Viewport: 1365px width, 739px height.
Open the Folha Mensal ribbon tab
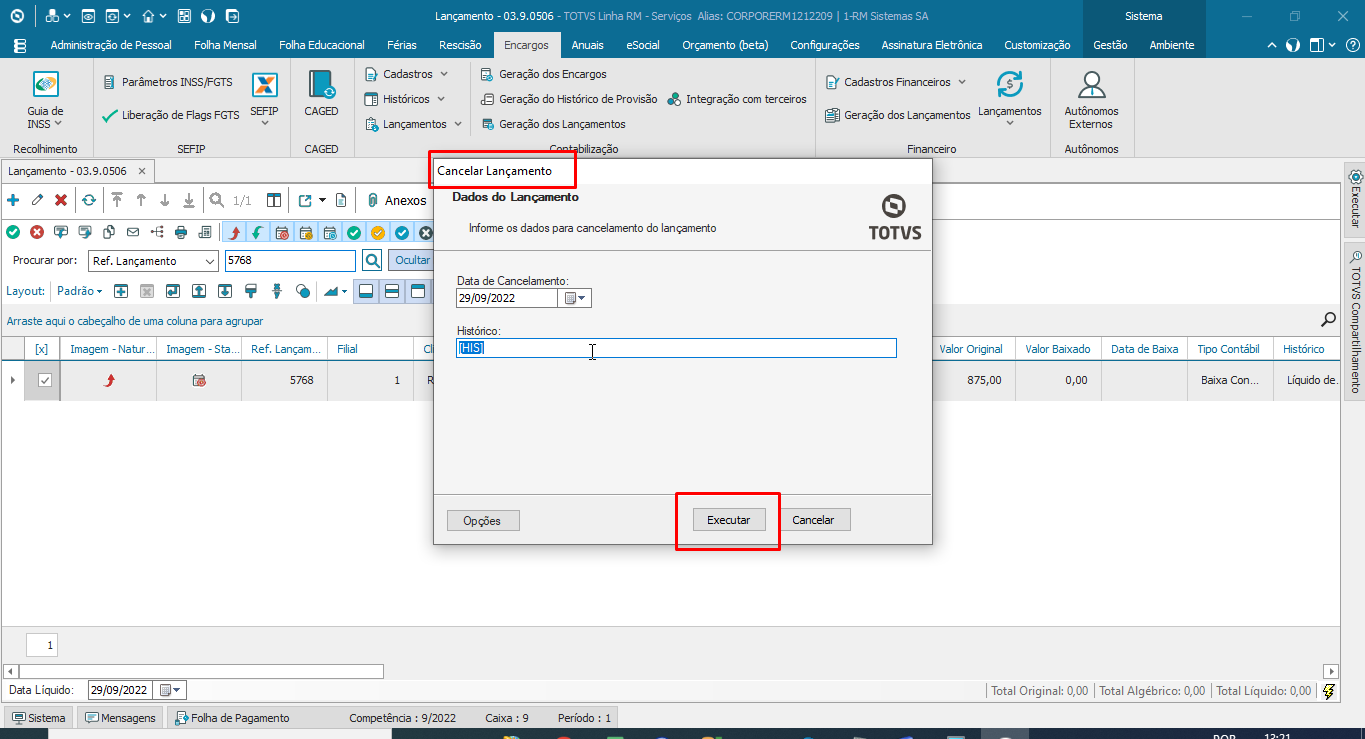[225, 45]
